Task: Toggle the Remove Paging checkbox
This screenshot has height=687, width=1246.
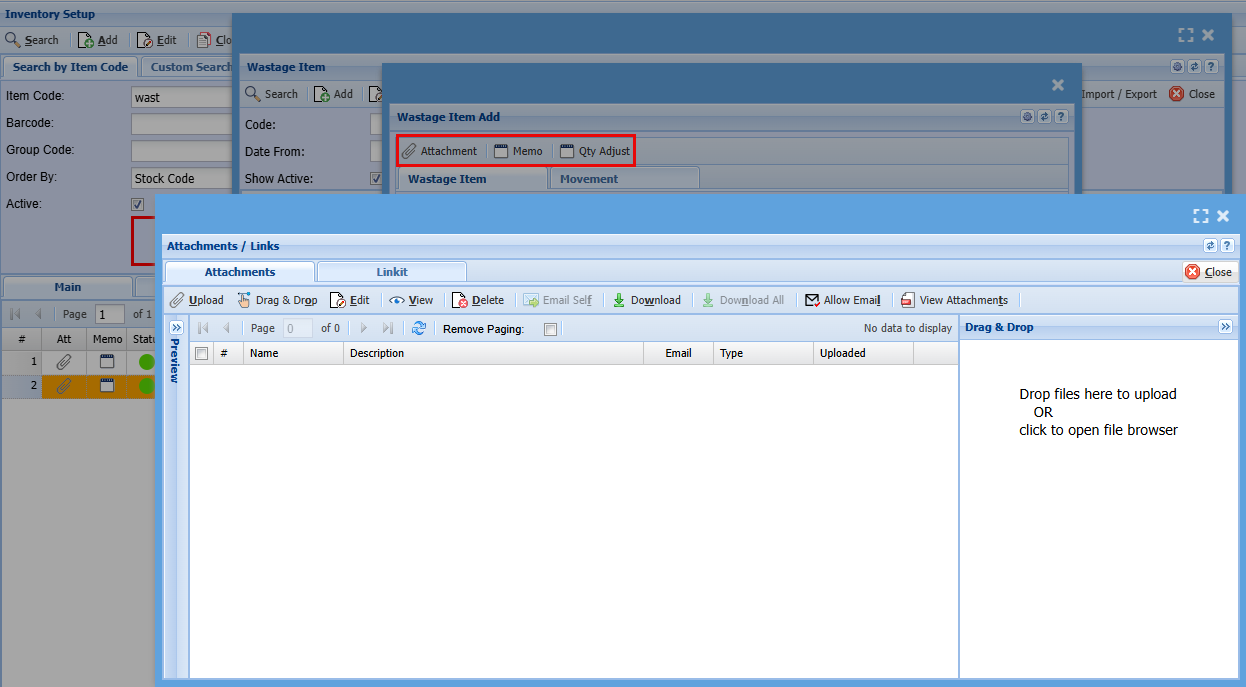Action: tap(550, 329)
